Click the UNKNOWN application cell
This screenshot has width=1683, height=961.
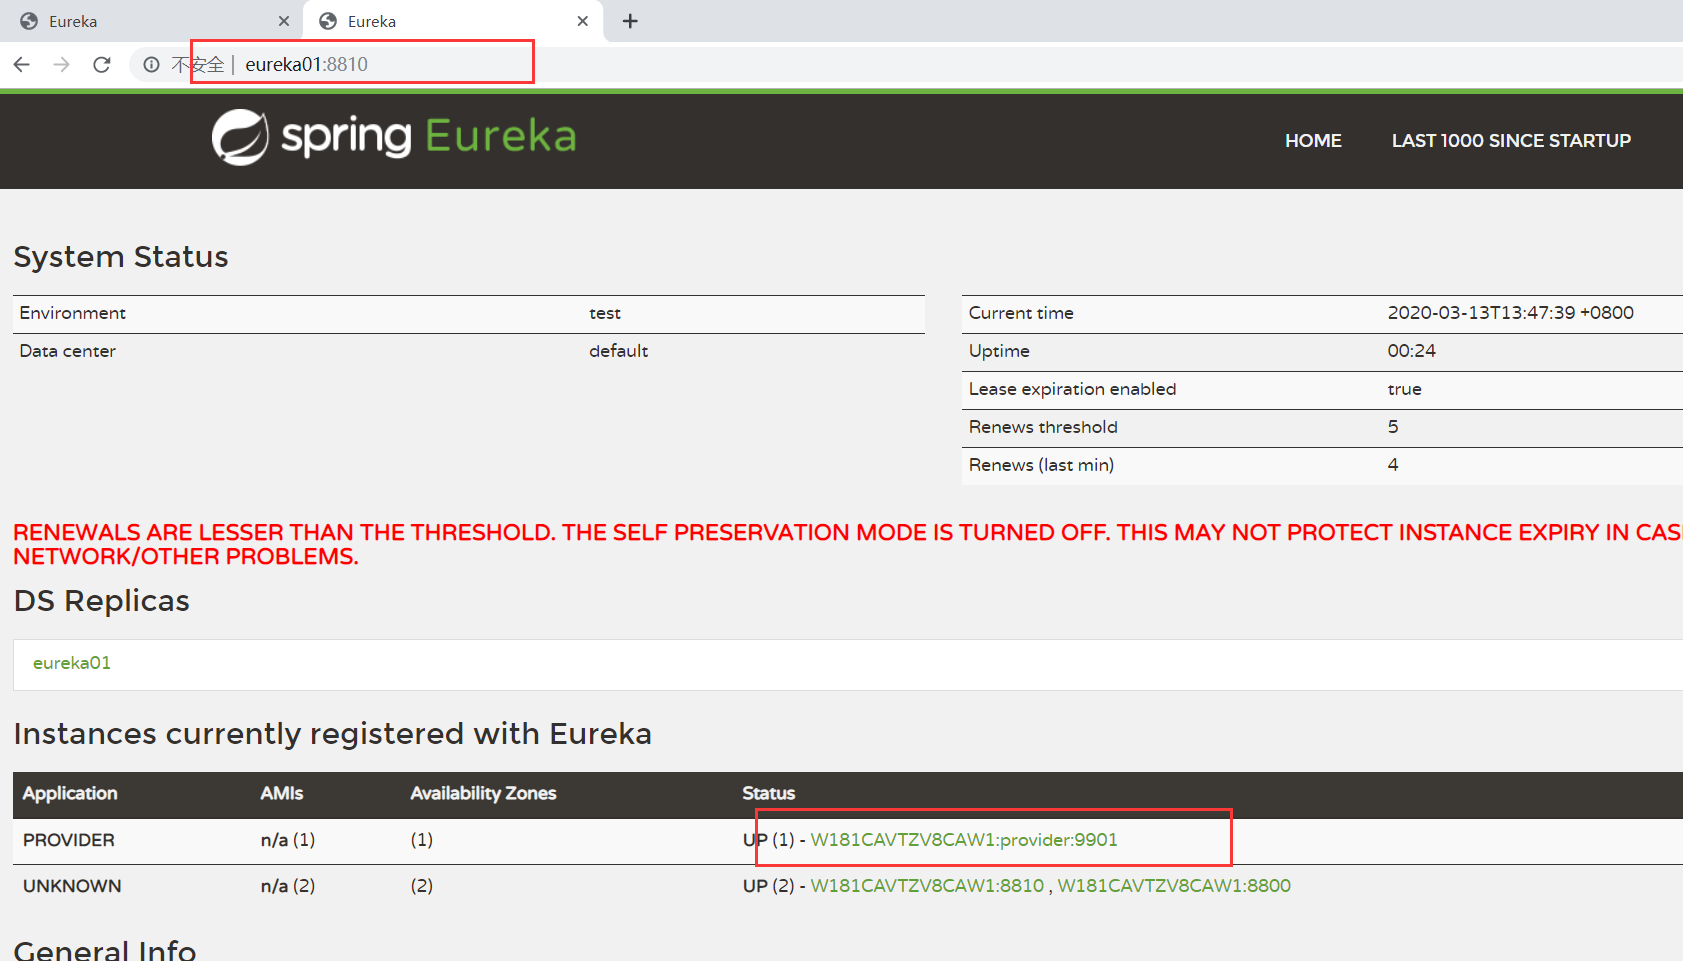[x=72, y=886]
